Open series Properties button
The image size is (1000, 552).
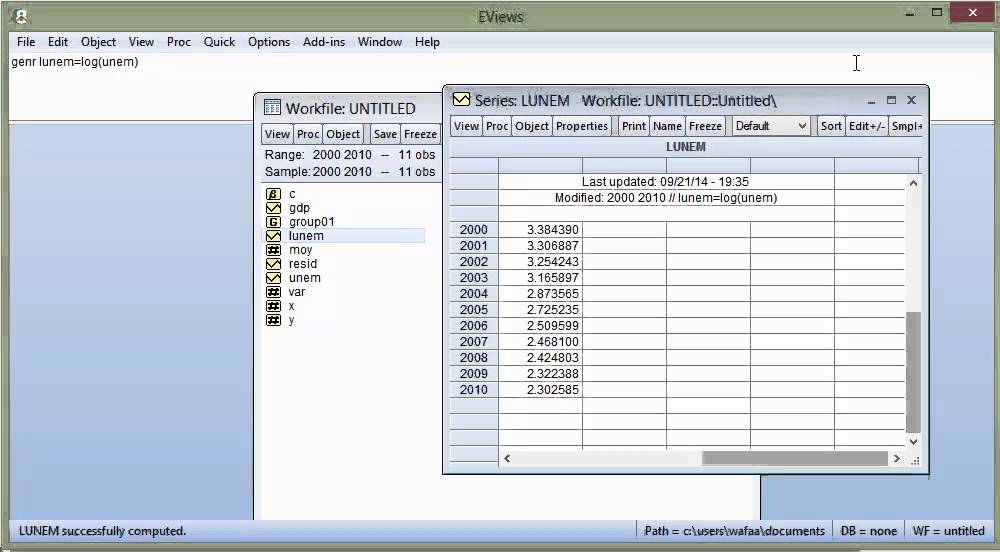tap(582, 126)
